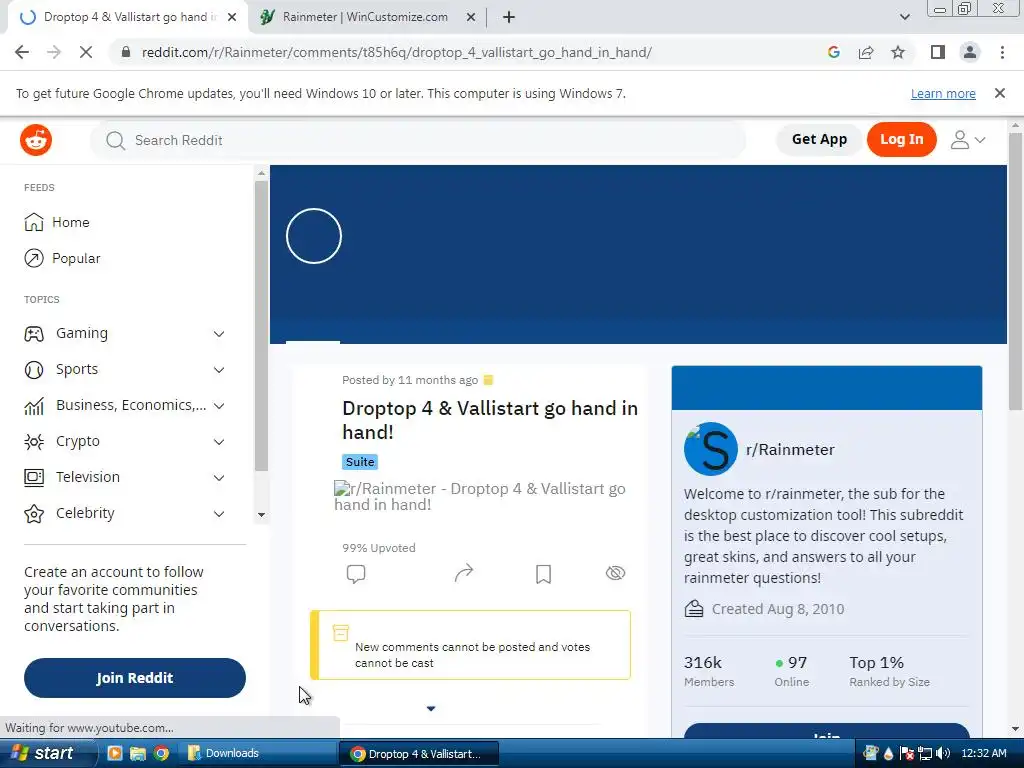Click the address bar URL

pos(396,52)
